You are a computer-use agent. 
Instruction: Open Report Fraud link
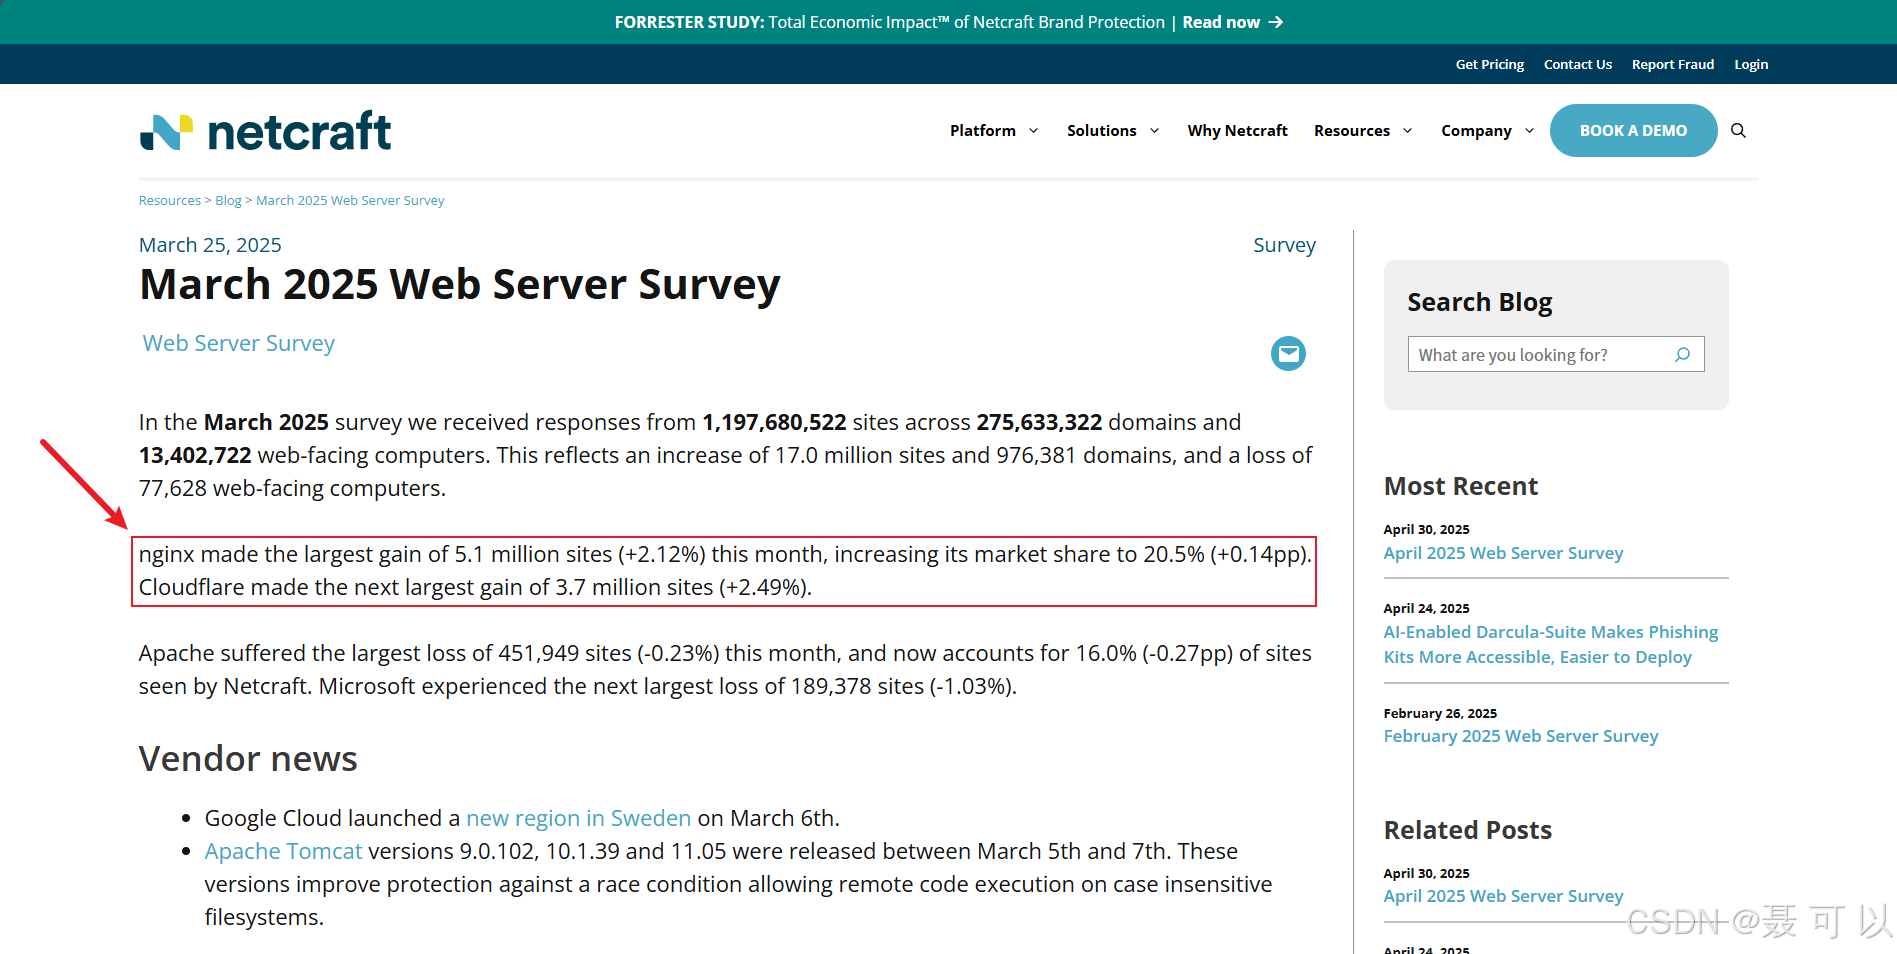(x=1673, y=64)
